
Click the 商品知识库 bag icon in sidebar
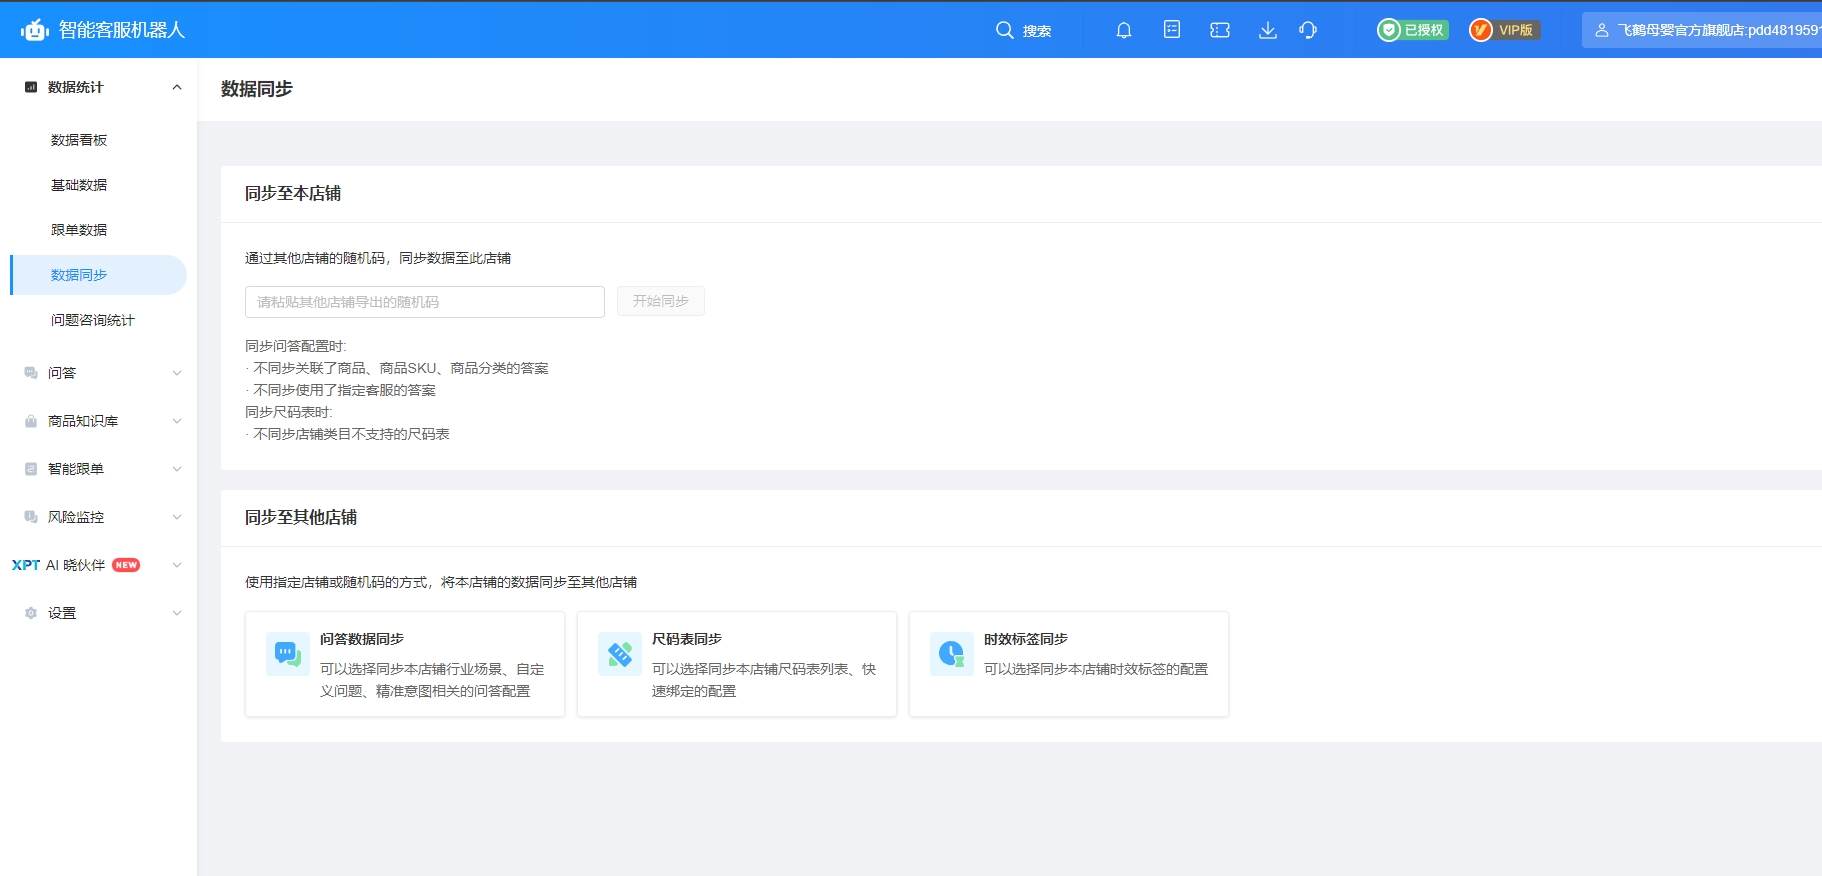[31, 421]
